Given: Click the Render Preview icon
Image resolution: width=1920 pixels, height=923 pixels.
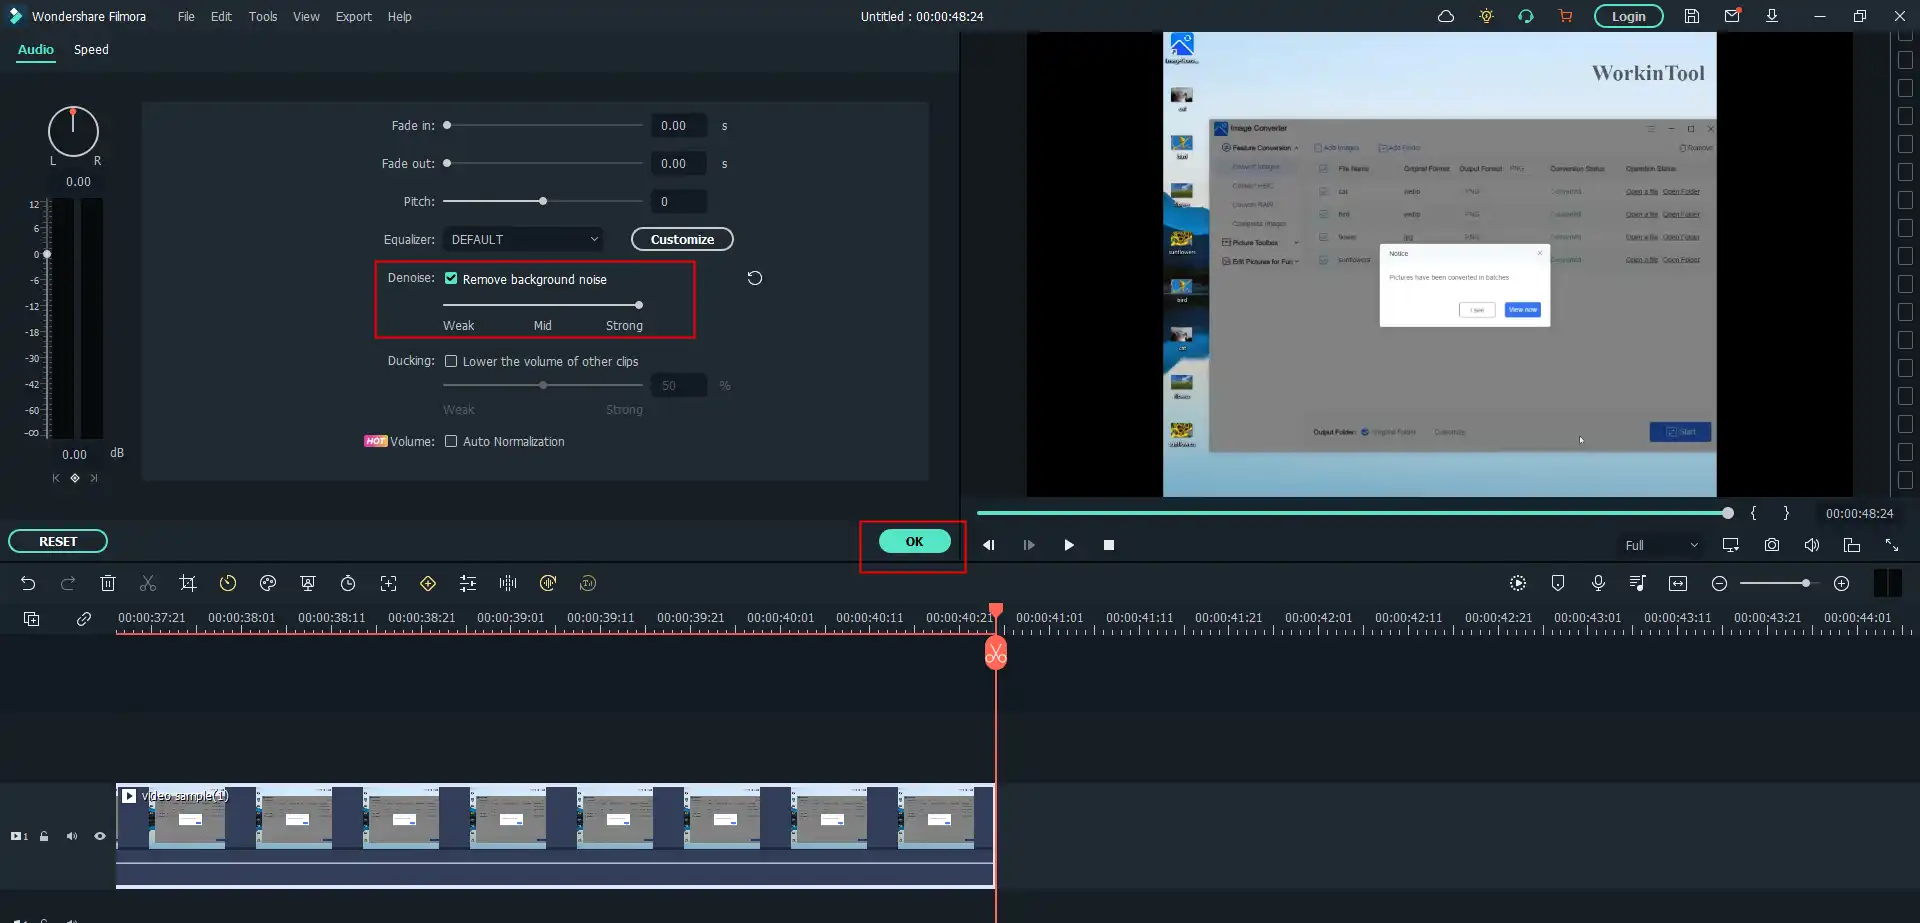Looking at the screenshot, I should pos(1518,583).
